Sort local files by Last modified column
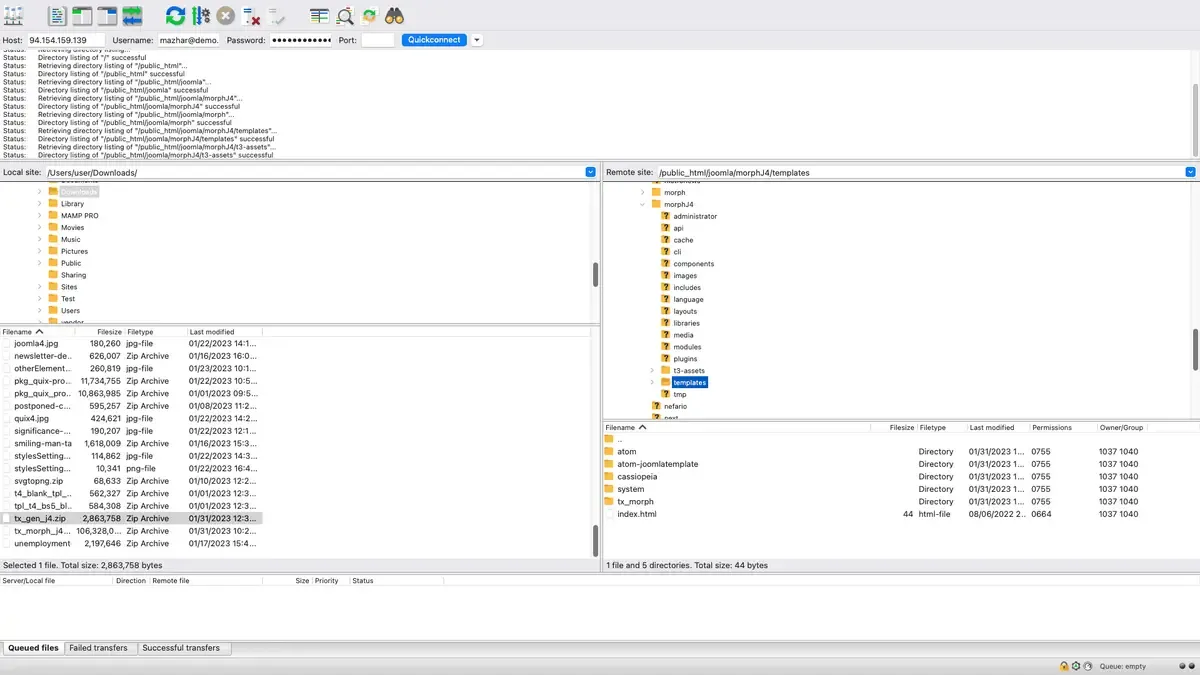Viewport: 1200px width, 675px height. point(224,331)
